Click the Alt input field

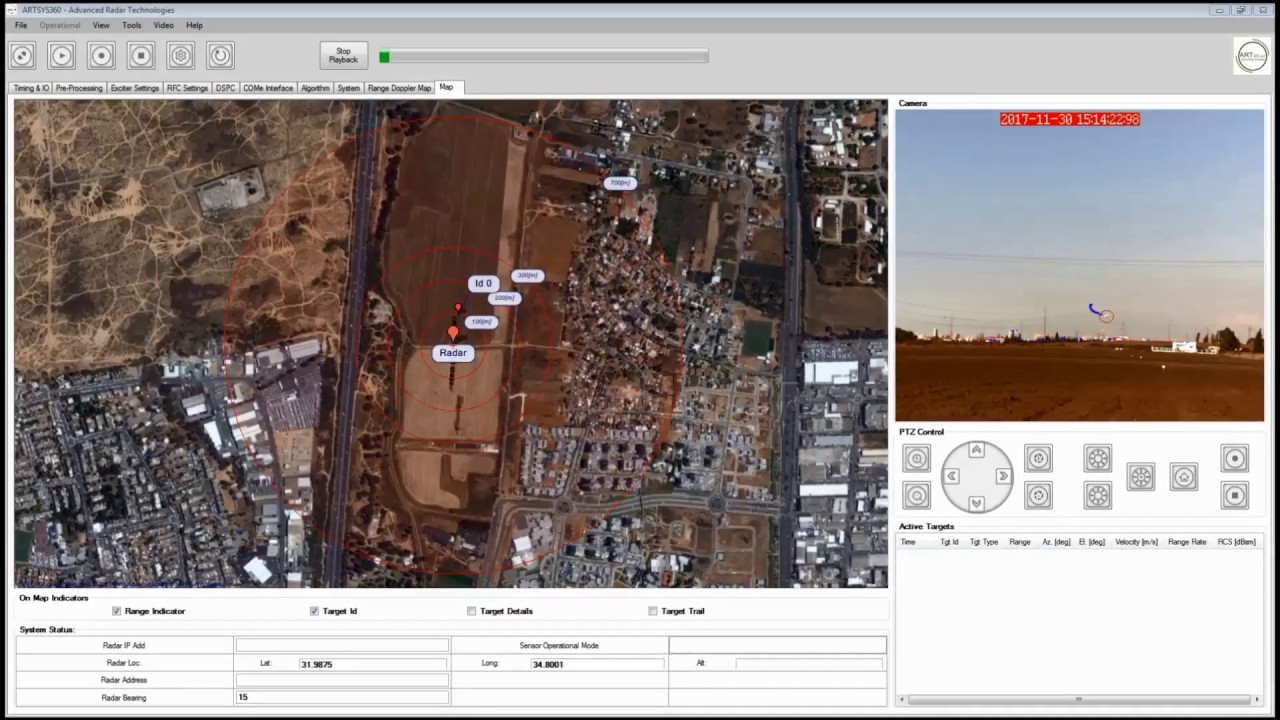[x=809, y=664]
